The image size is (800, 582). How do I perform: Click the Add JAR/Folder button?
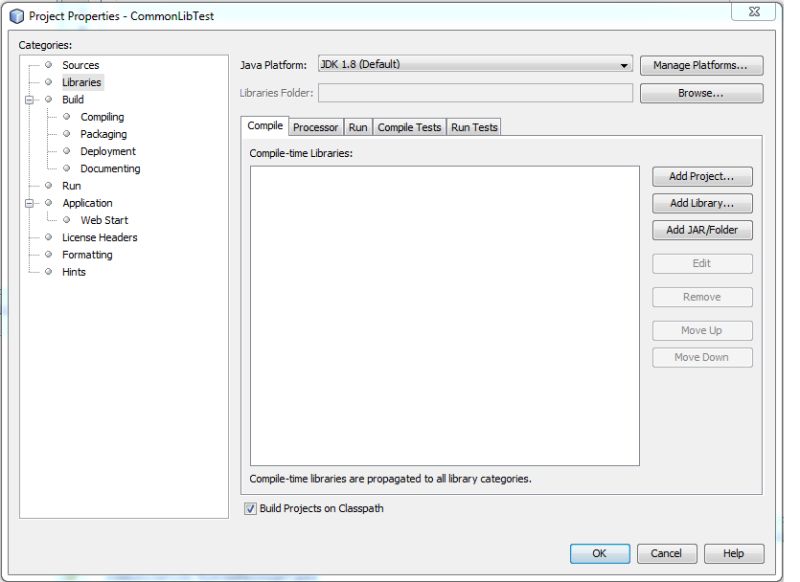701,230
